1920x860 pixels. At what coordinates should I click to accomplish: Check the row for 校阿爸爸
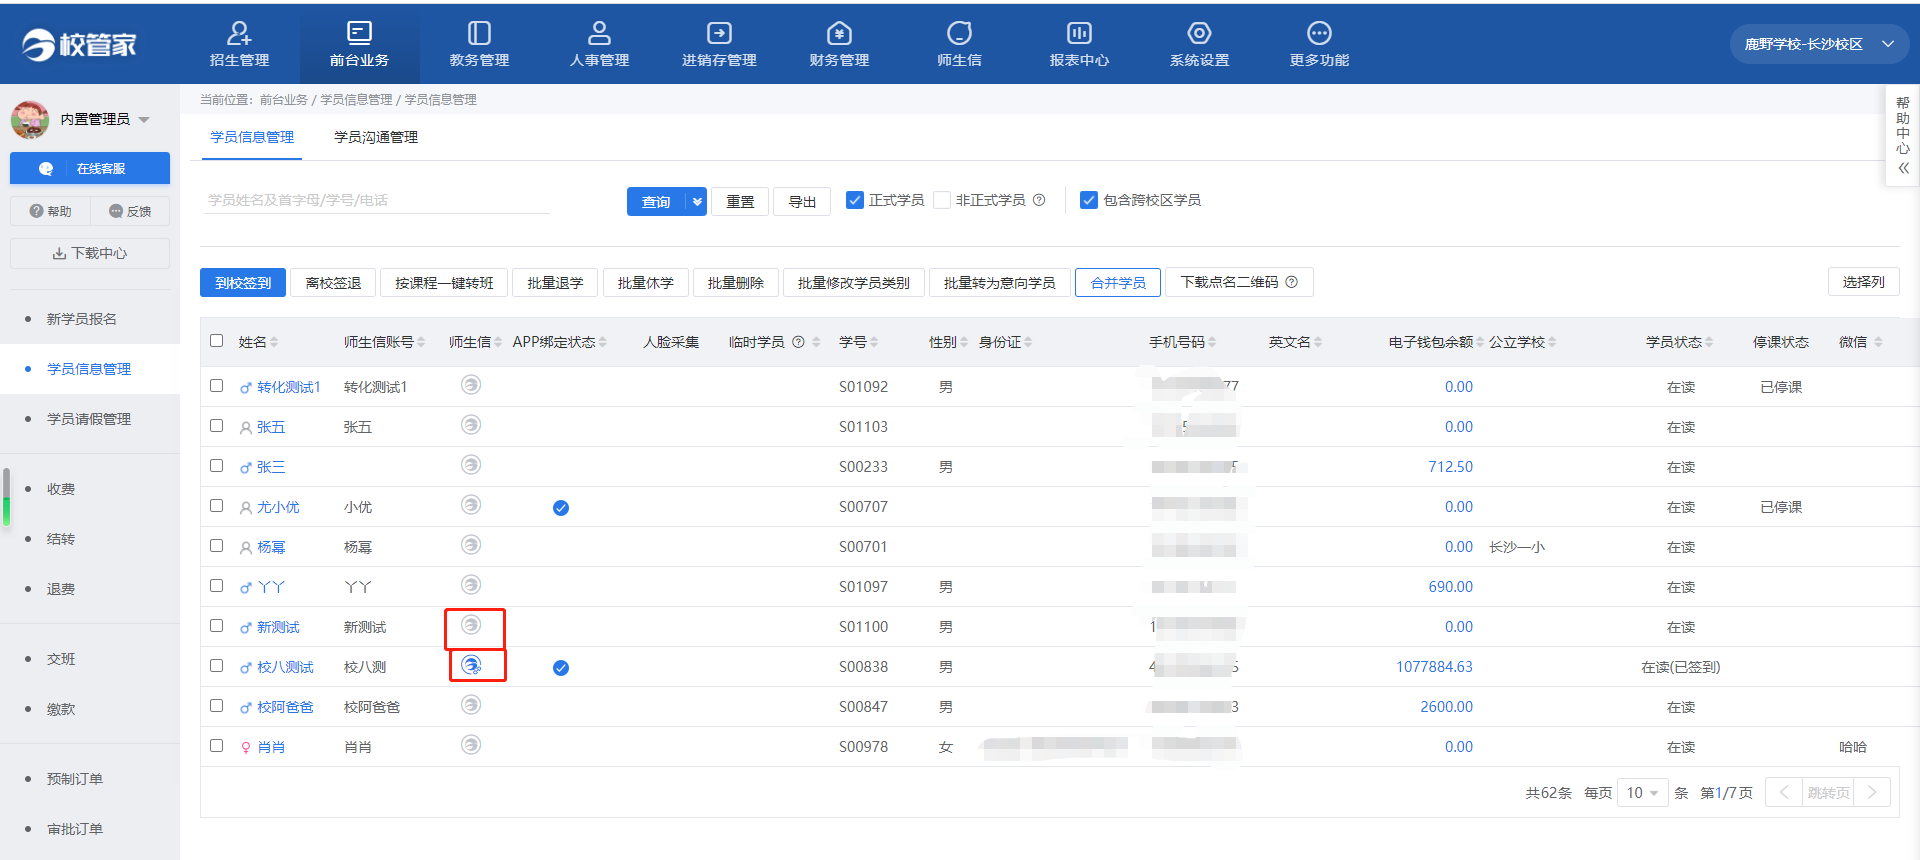coord(217,705)
